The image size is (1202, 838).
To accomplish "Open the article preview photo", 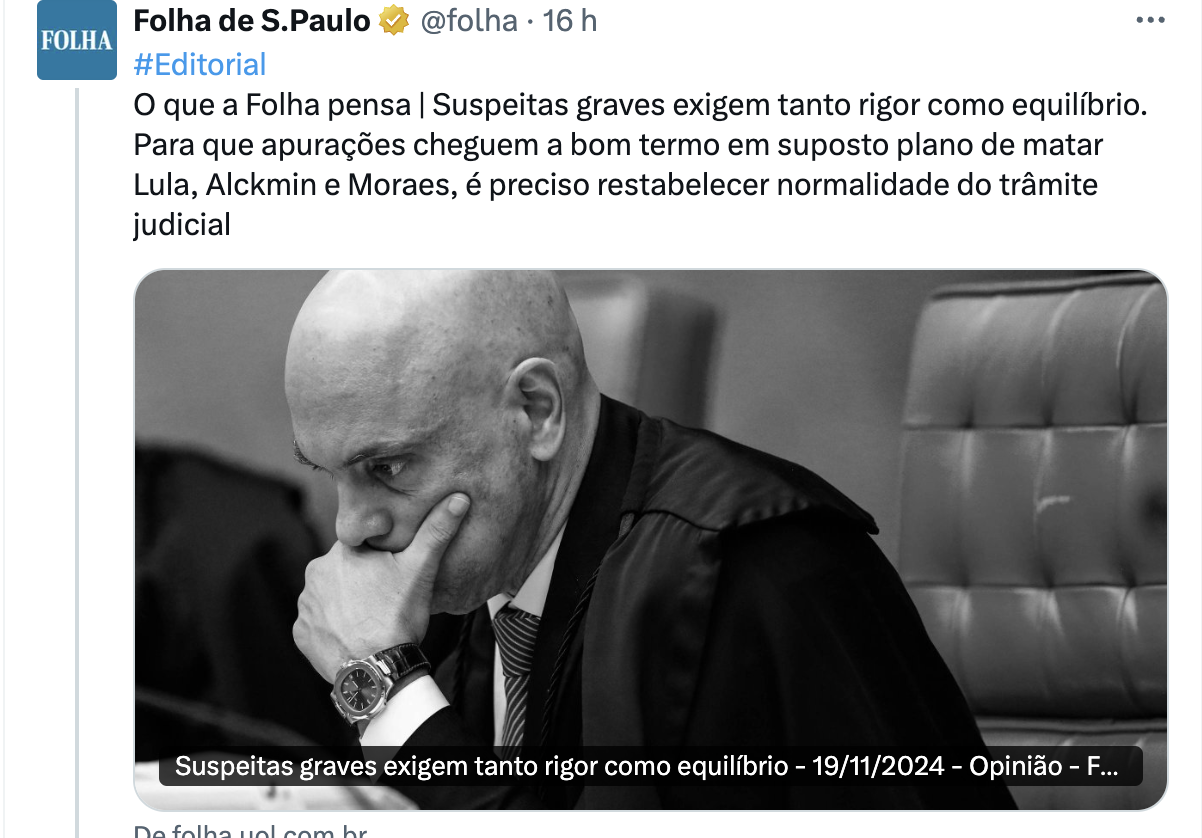I will coord(651,539).
